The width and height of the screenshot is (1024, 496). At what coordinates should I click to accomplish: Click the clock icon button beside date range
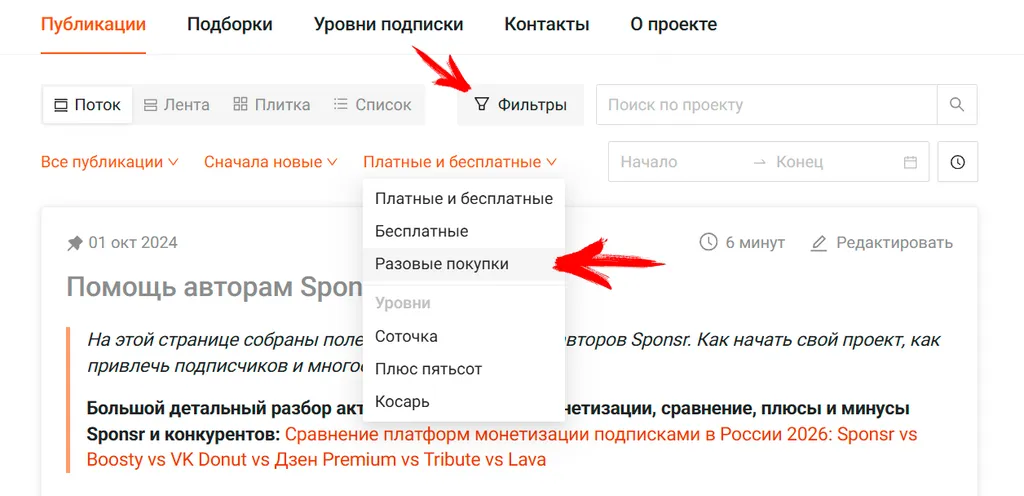click(957, 162)
